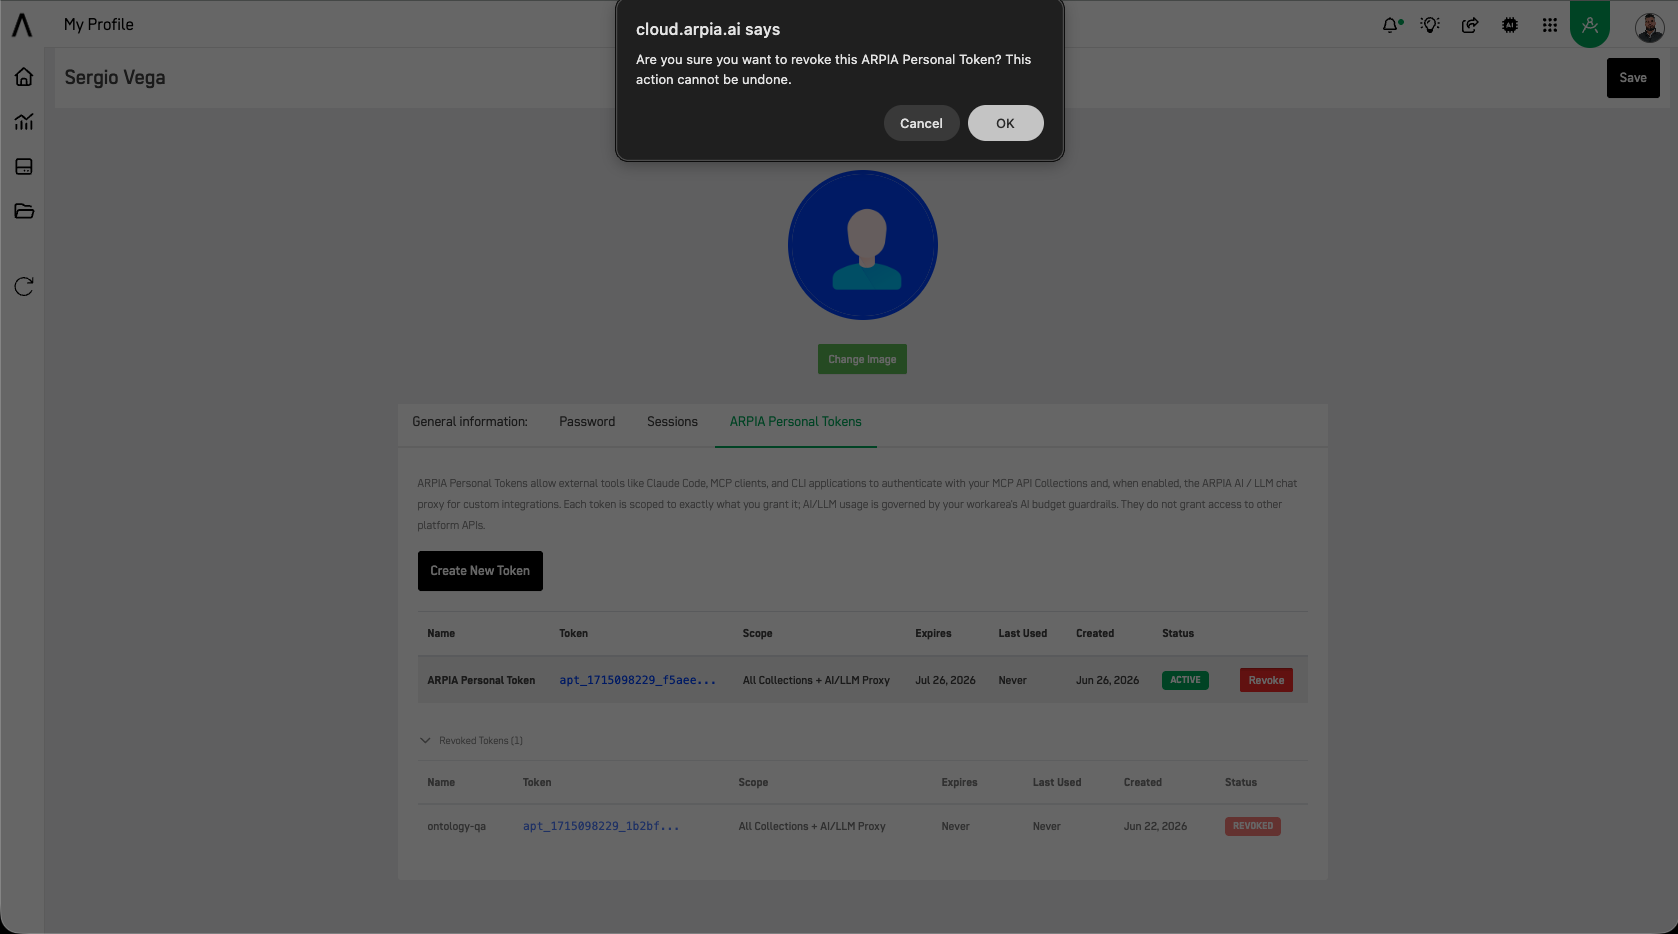The width and height of the screenshot is (1678, 934).
Task: Click the REVOKED status badge
Action: 1253,826
